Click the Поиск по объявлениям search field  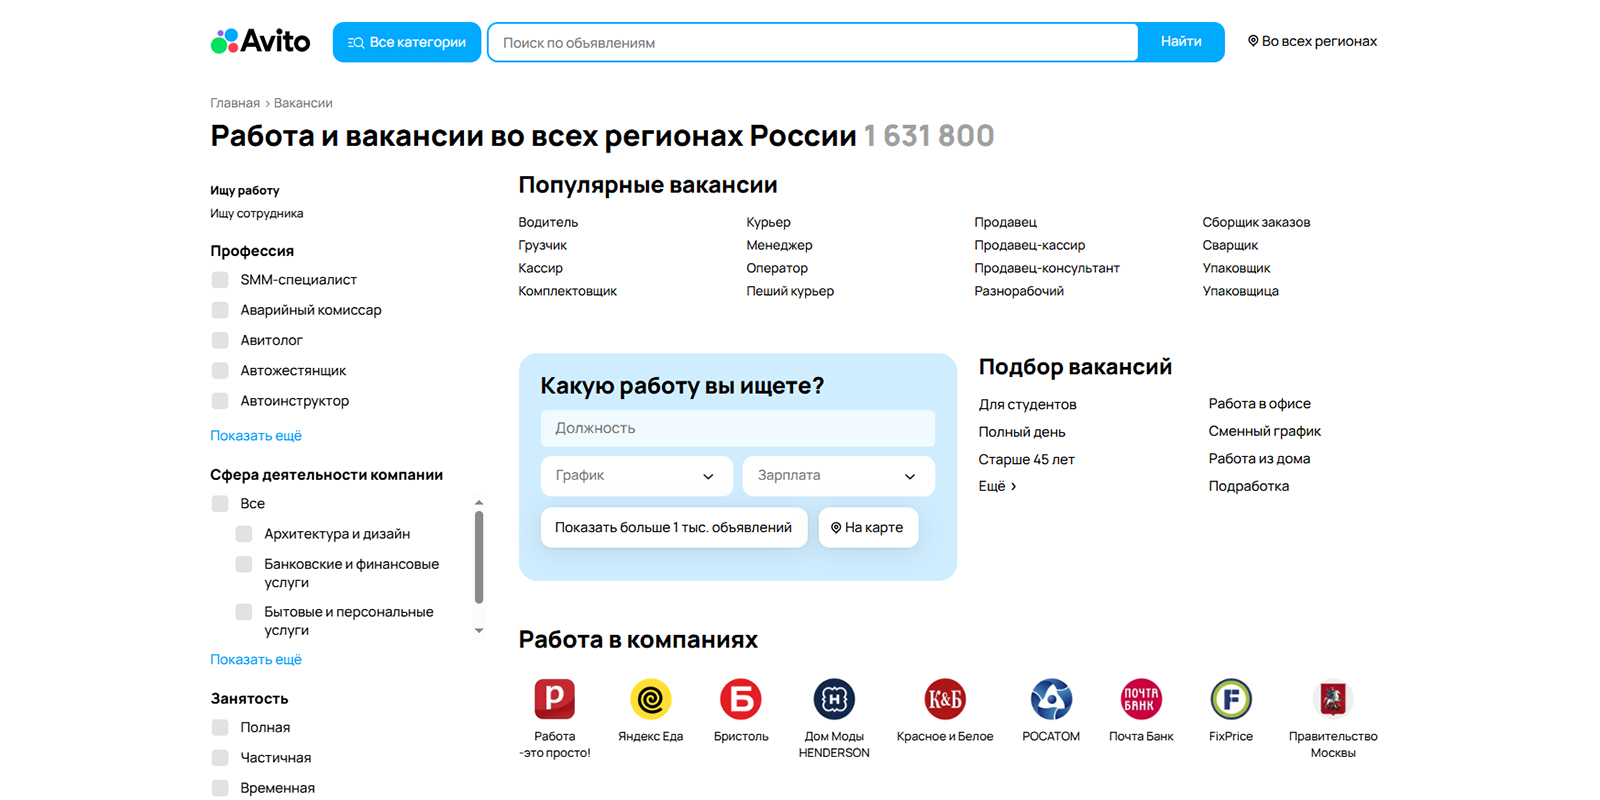click(813, 42)
